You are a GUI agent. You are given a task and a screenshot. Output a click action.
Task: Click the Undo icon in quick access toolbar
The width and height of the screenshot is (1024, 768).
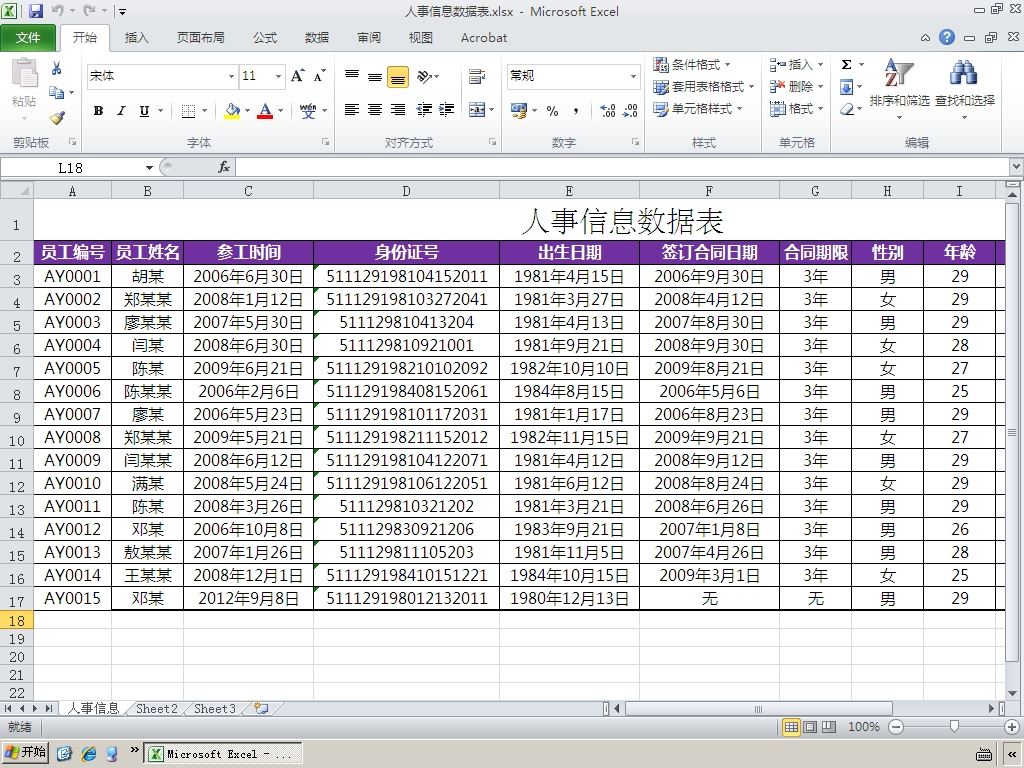coord(57,10)
